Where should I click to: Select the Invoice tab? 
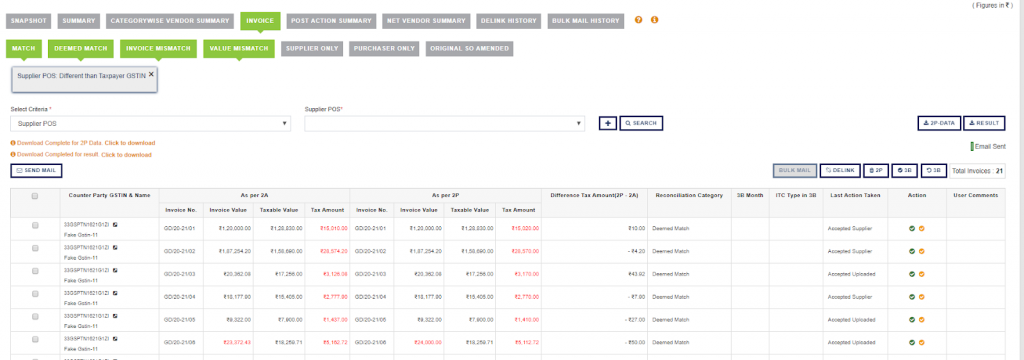click(x=260, y=21)
